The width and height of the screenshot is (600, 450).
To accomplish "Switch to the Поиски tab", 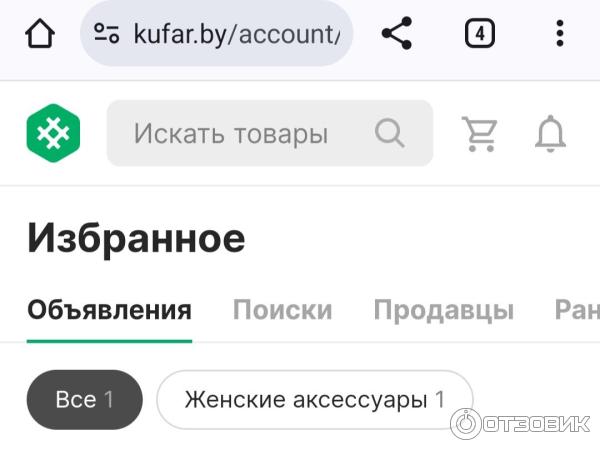I will [x=282, y=309].
